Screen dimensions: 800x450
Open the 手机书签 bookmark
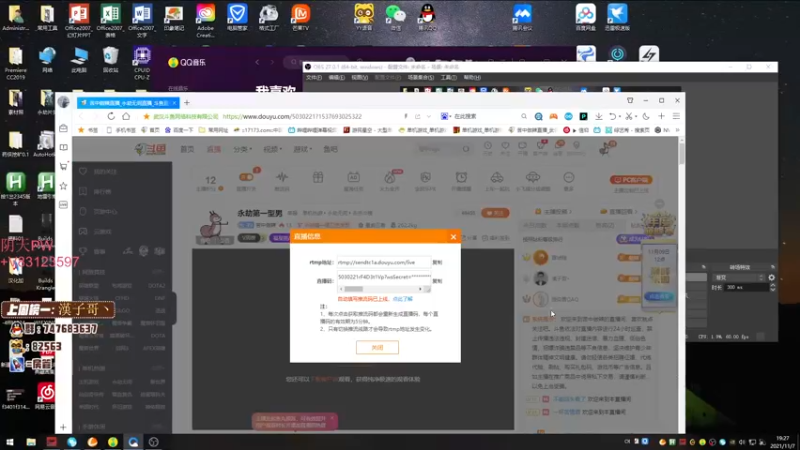coord(121,130)
